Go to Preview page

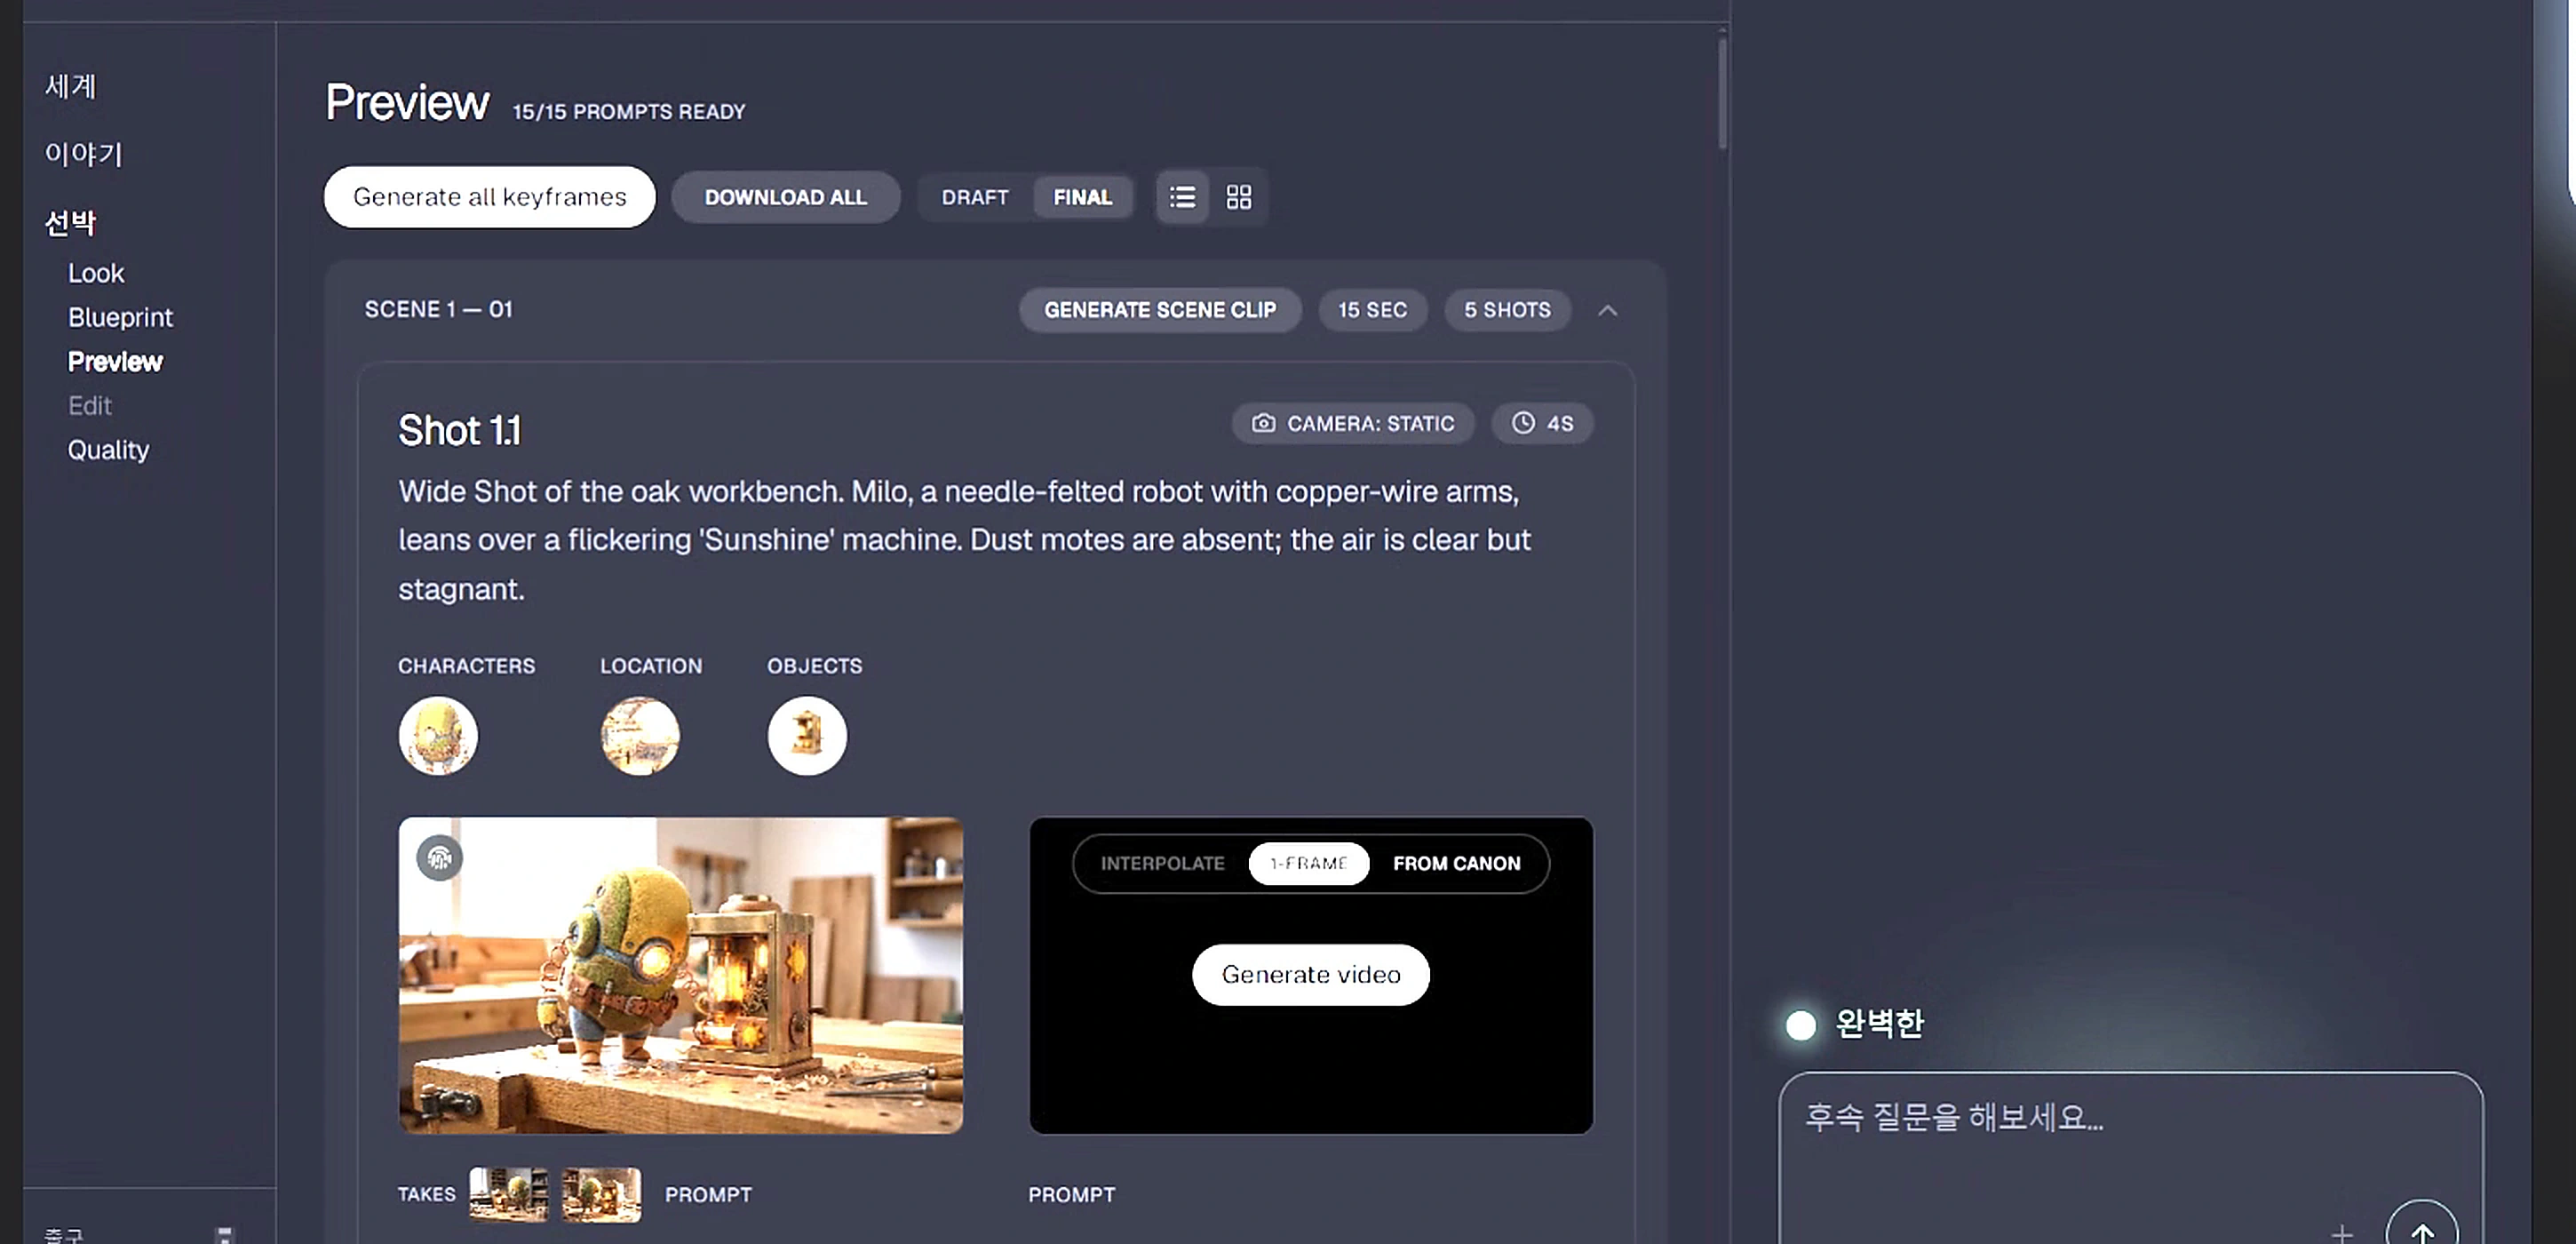[115, 361]
